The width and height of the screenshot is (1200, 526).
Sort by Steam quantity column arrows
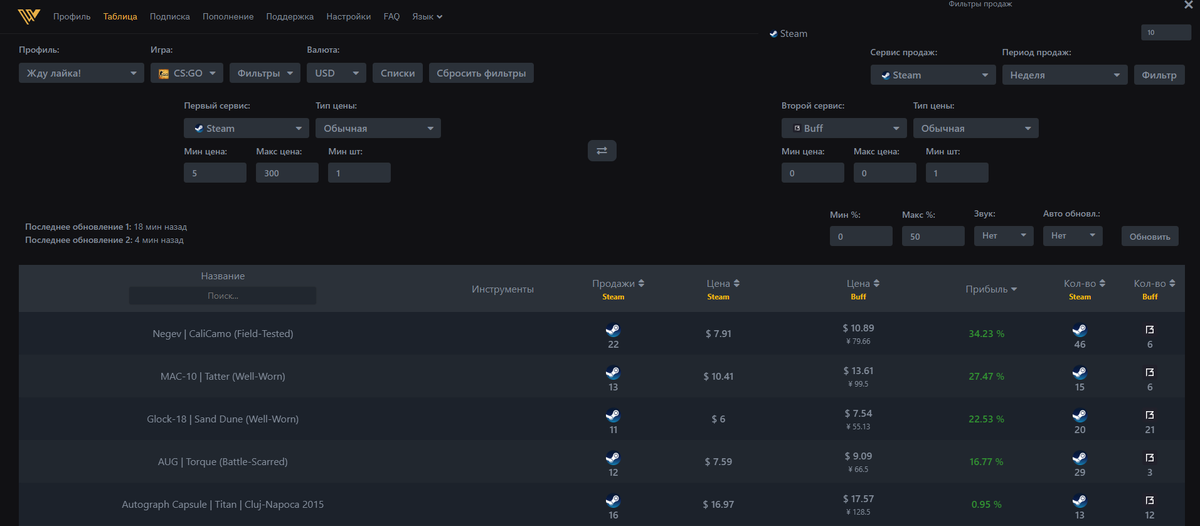coord(1101,284)
